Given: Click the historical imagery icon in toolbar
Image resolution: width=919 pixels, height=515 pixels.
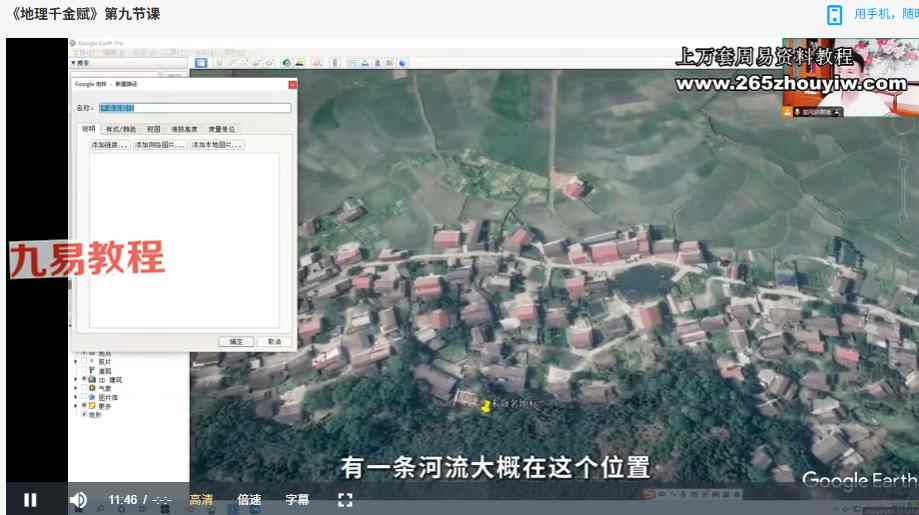Looking at the screenshot, I should 286,63.
